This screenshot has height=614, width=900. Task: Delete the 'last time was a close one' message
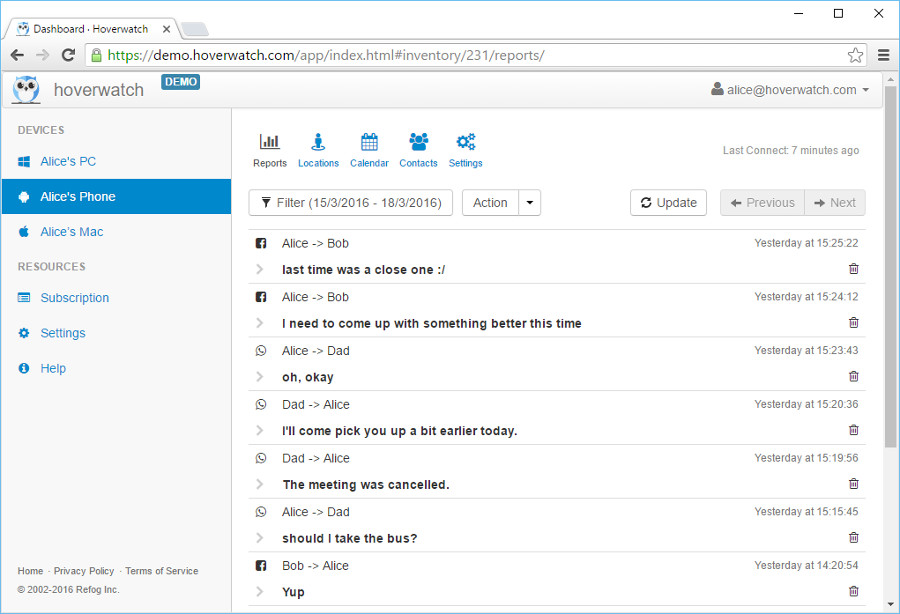854,269
